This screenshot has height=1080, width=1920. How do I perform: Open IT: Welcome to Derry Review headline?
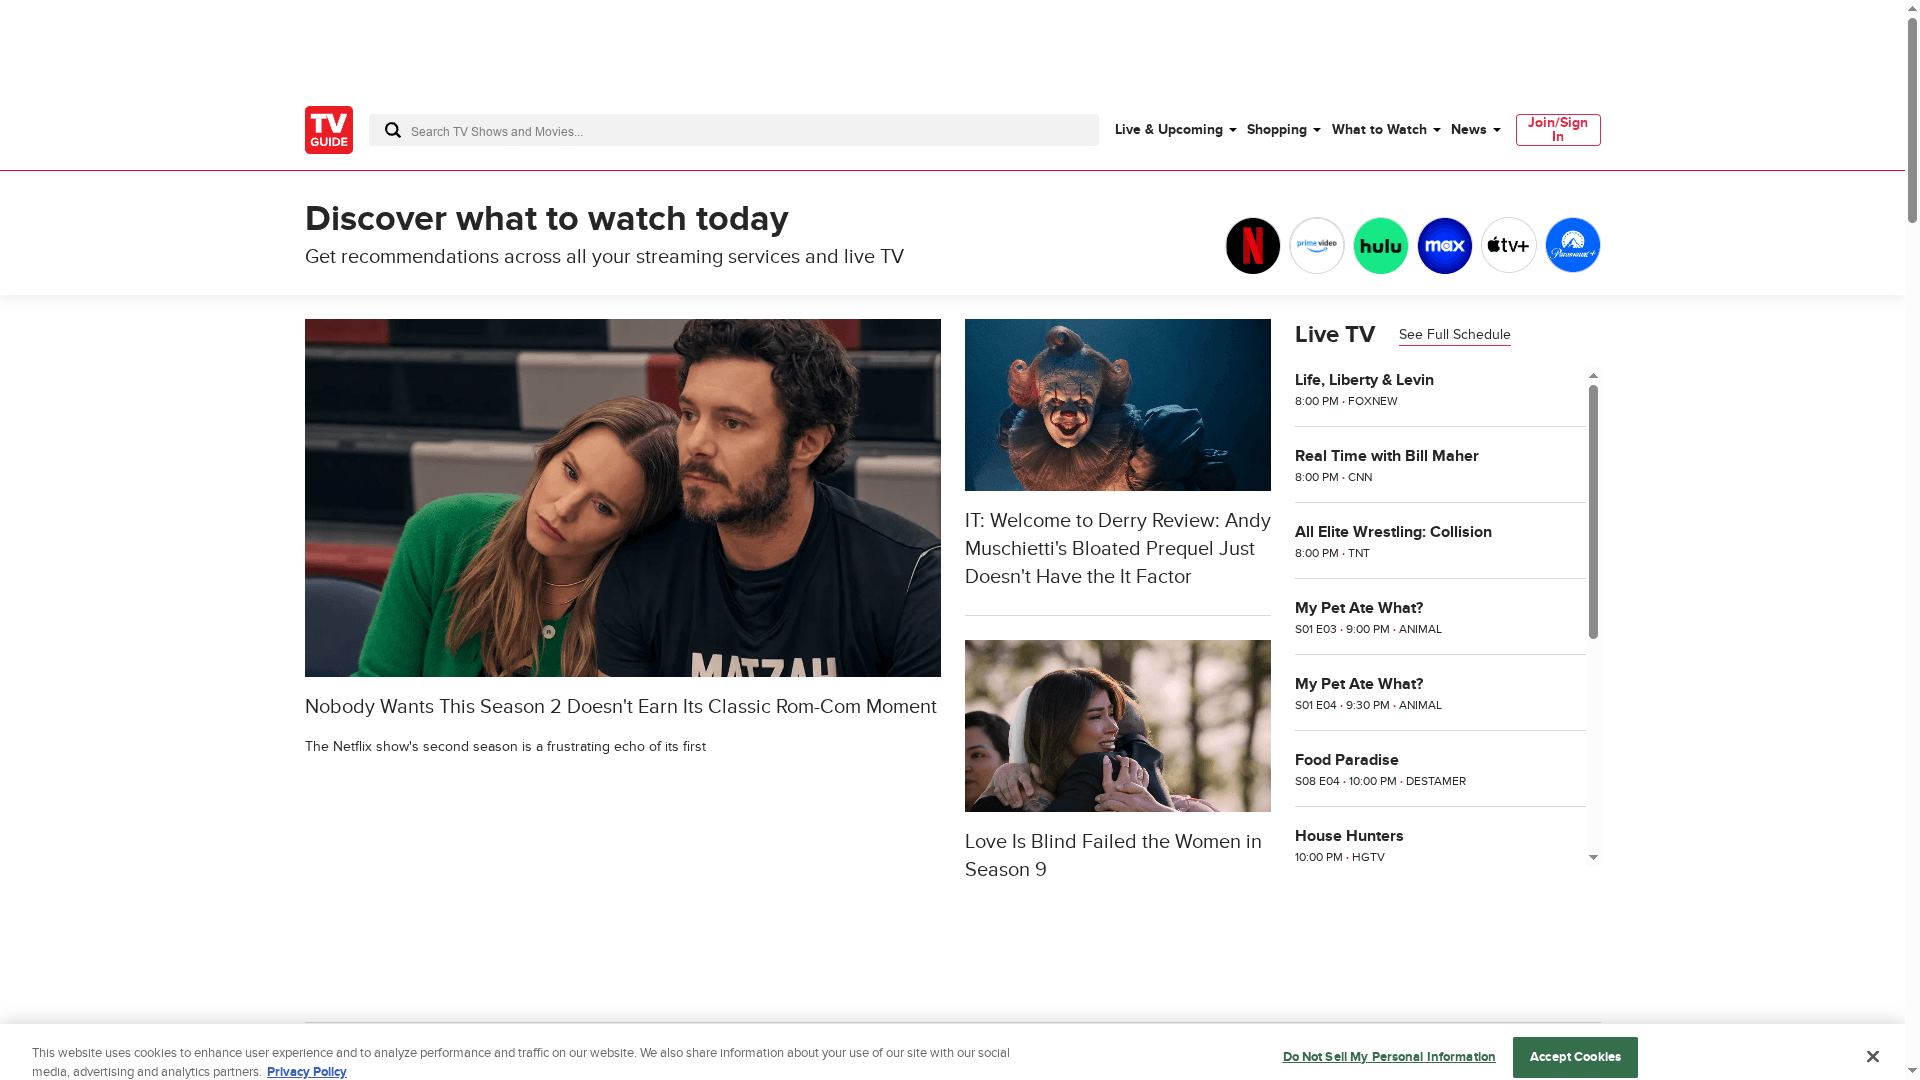[x=1117, y=549]
